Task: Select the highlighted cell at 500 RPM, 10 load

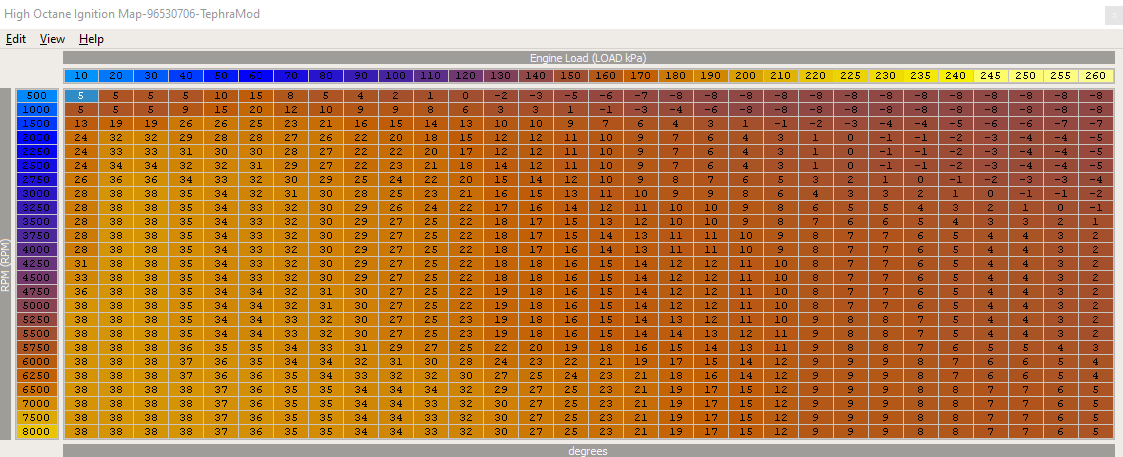Action: click(81, 96)
